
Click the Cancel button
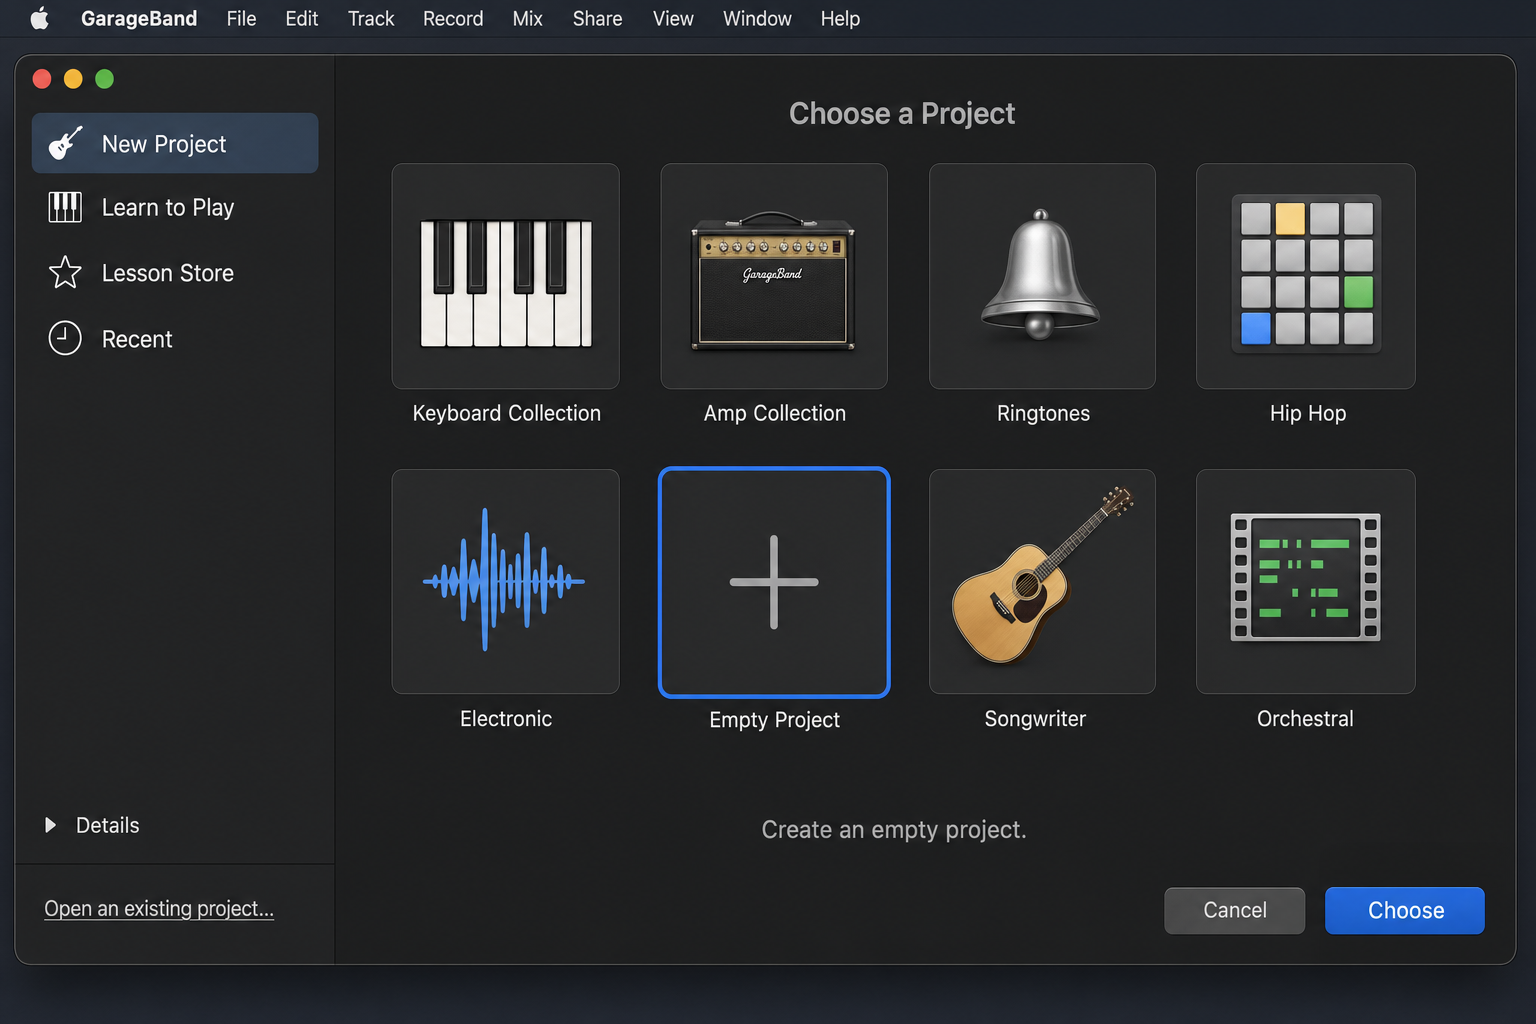1235,910
